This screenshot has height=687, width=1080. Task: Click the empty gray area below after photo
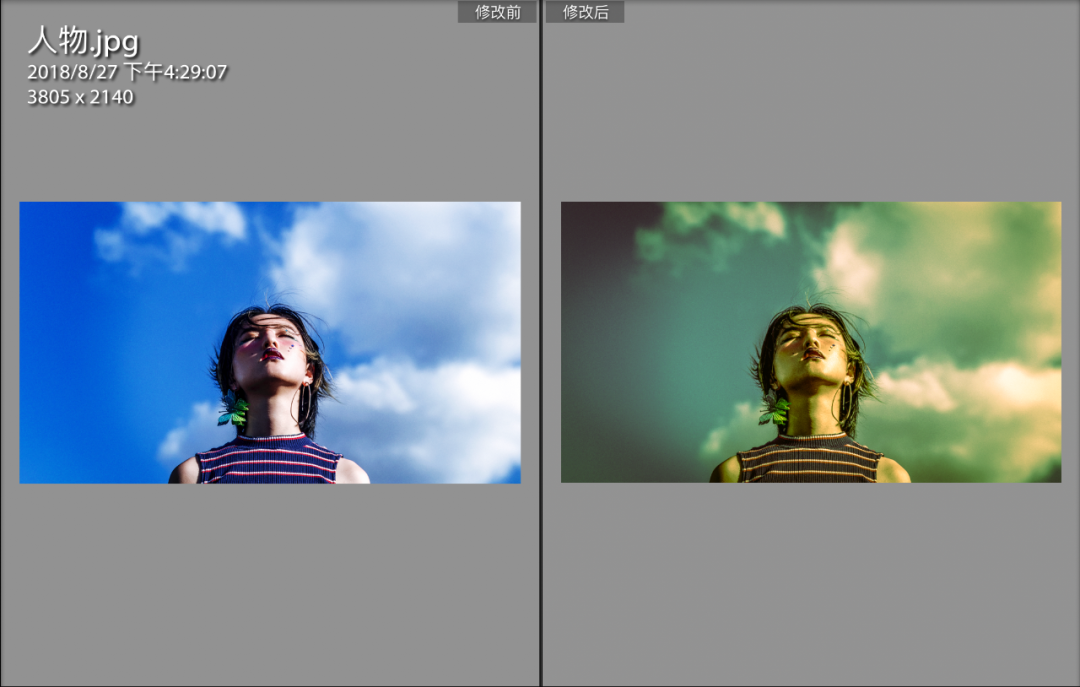810,580
